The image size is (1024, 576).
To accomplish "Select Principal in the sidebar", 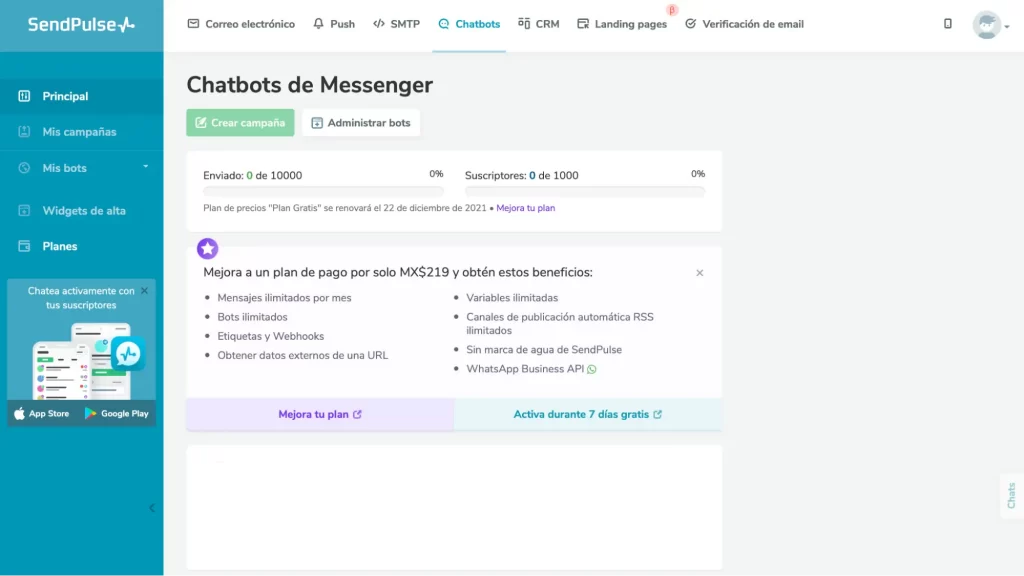I will point(82,96).
